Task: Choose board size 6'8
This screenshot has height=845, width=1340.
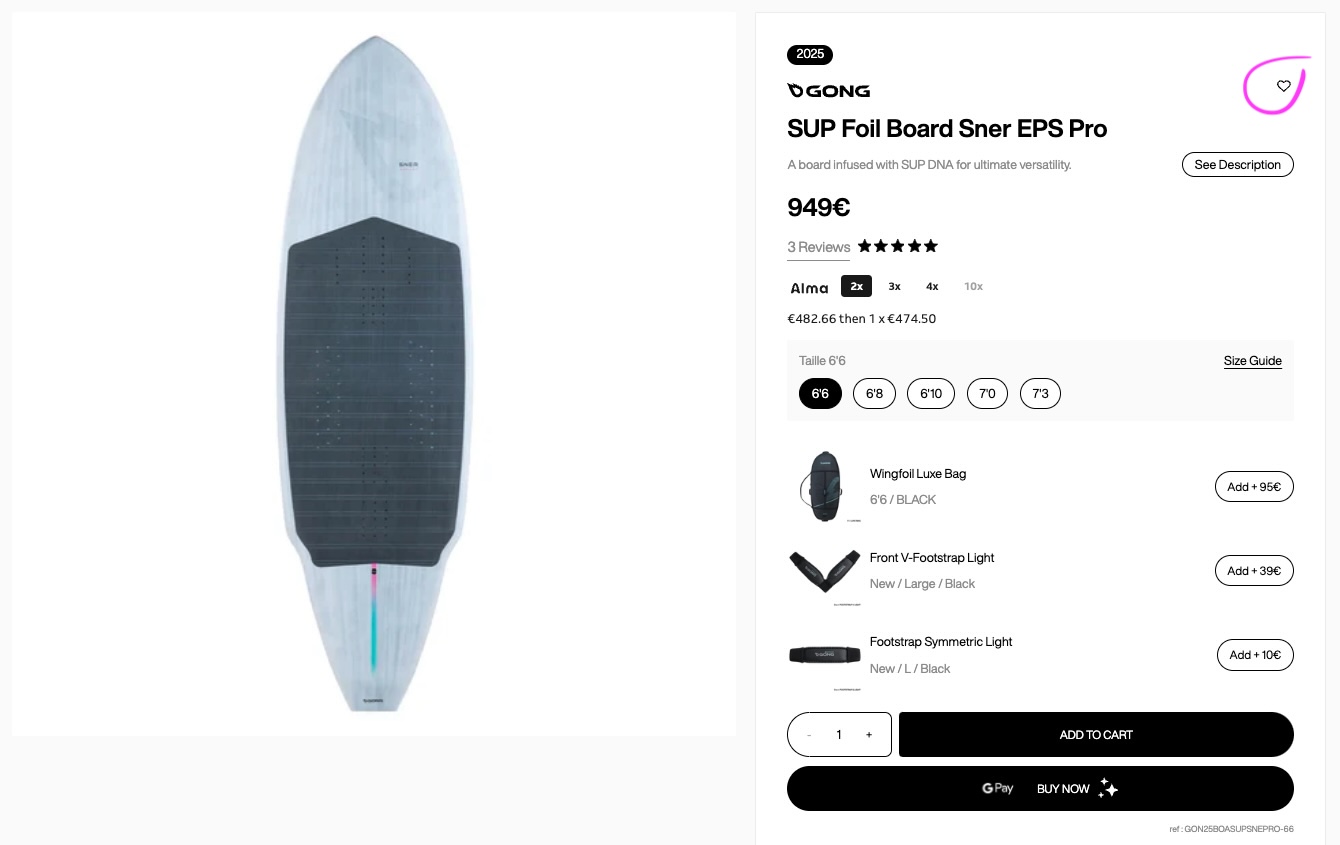Action: tap(874, 393)
